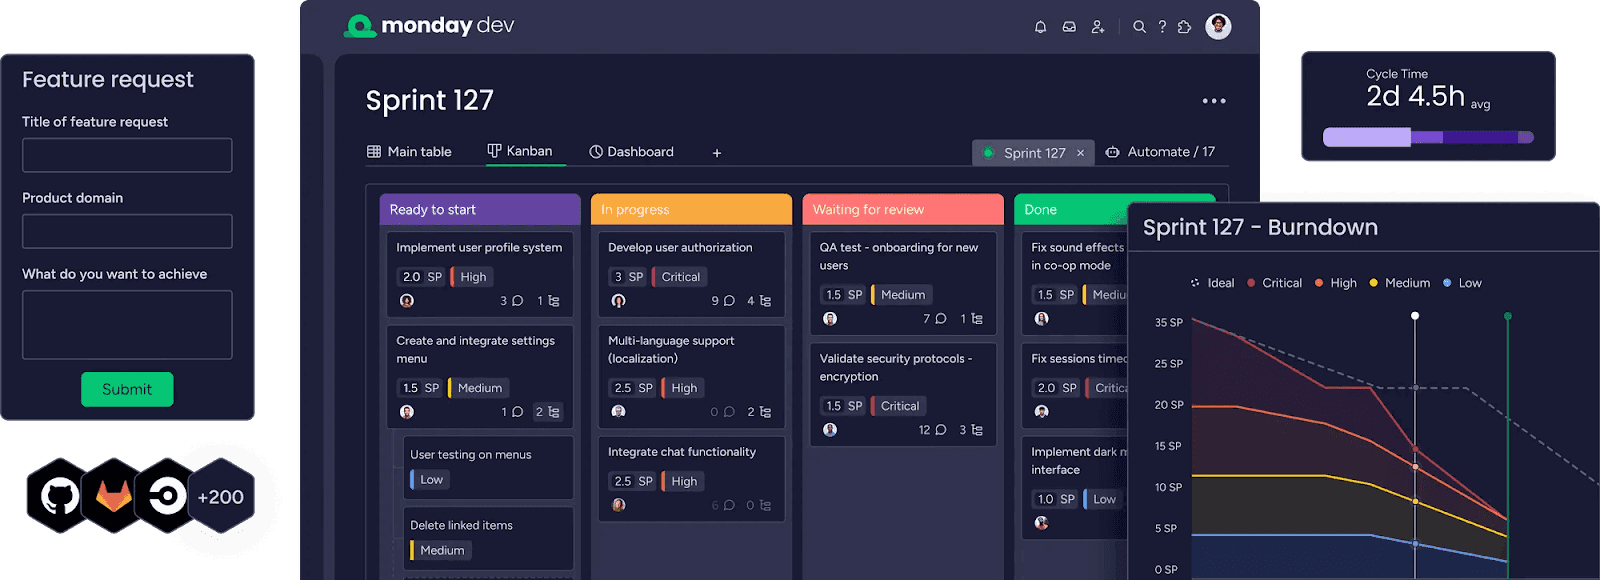This screenshot has height=580, width=1600.
Task: Click the Waiting for review column header
Action: [903, 209]
